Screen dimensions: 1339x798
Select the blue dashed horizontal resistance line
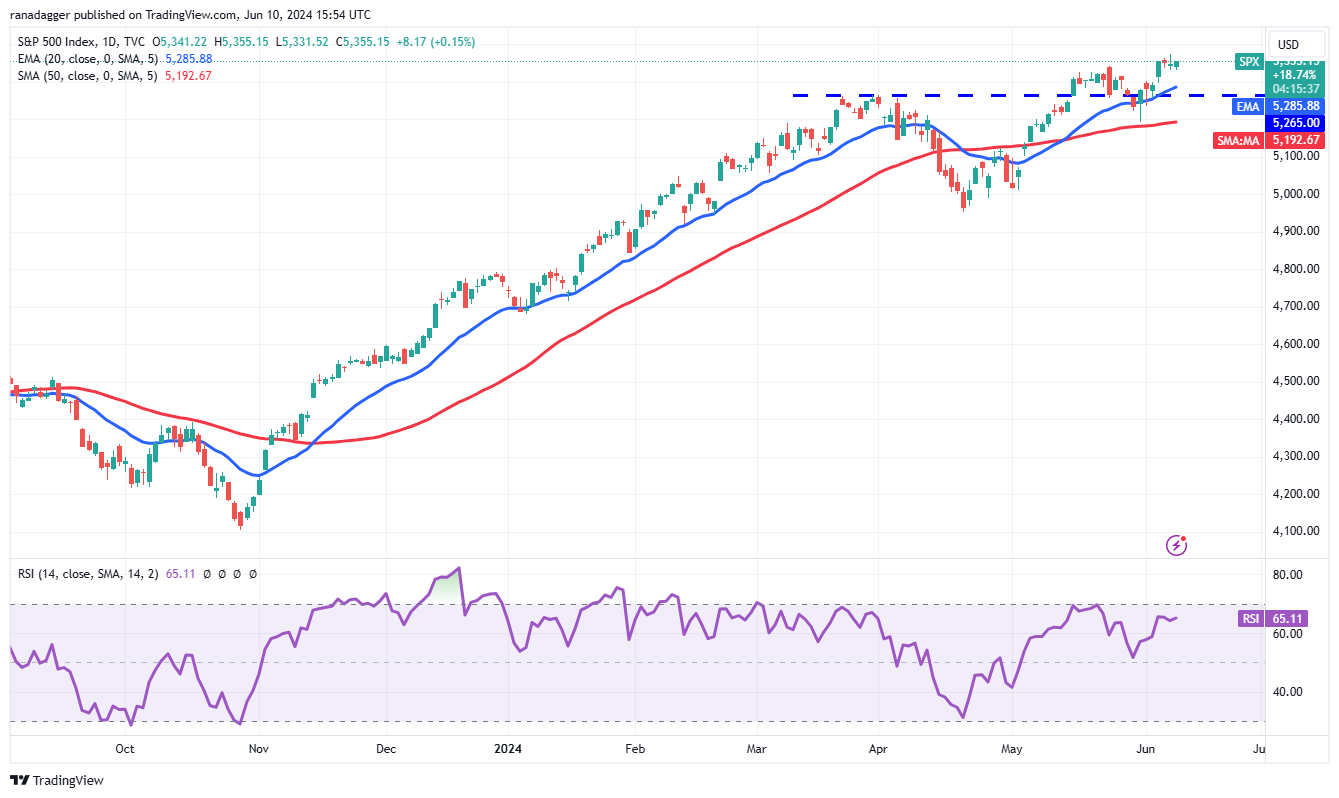[1027, 95]
